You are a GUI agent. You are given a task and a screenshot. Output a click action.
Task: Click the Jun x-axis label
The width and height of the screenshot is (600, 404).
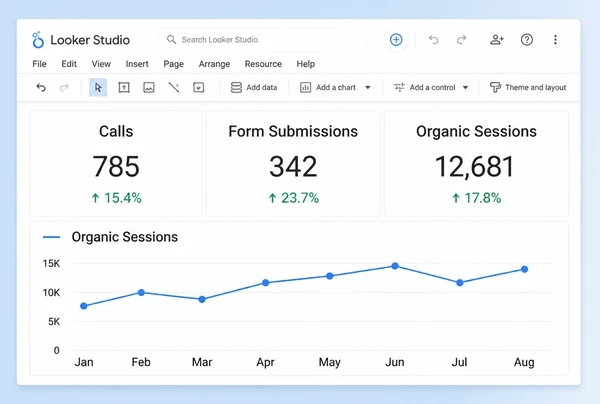click(395, 362)
